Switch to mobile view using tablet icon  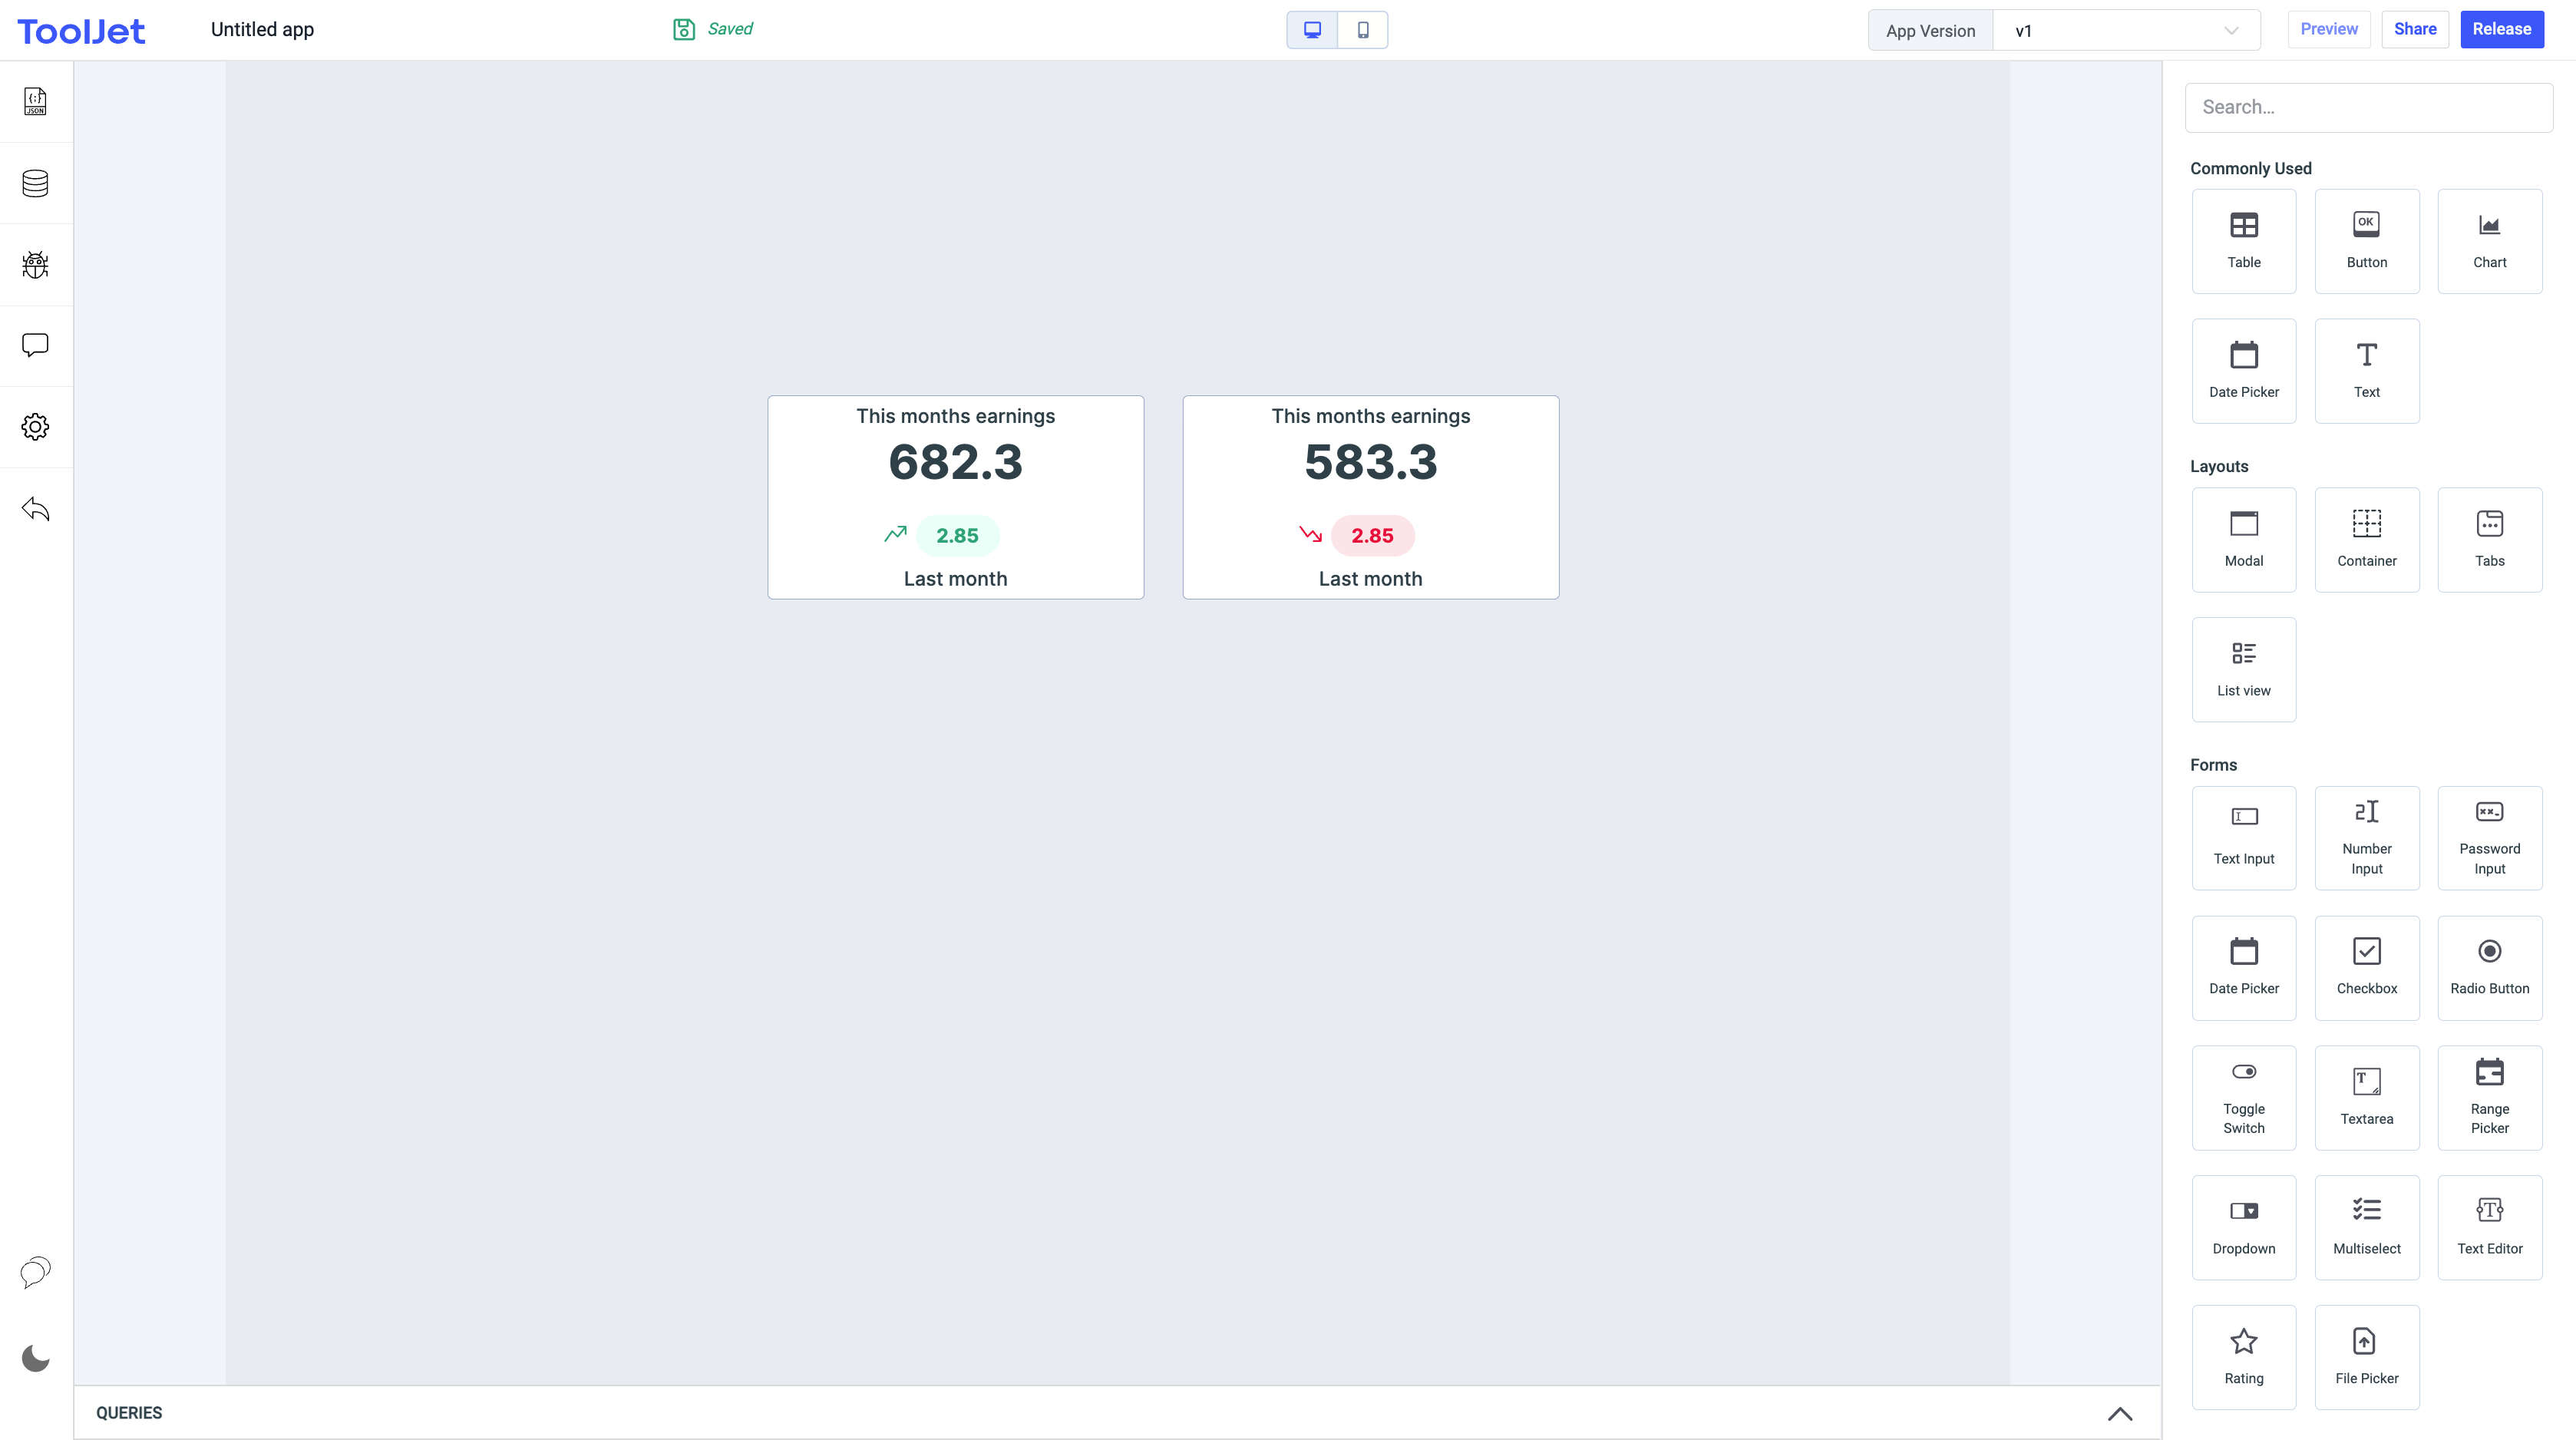[x=1362, y=30]
